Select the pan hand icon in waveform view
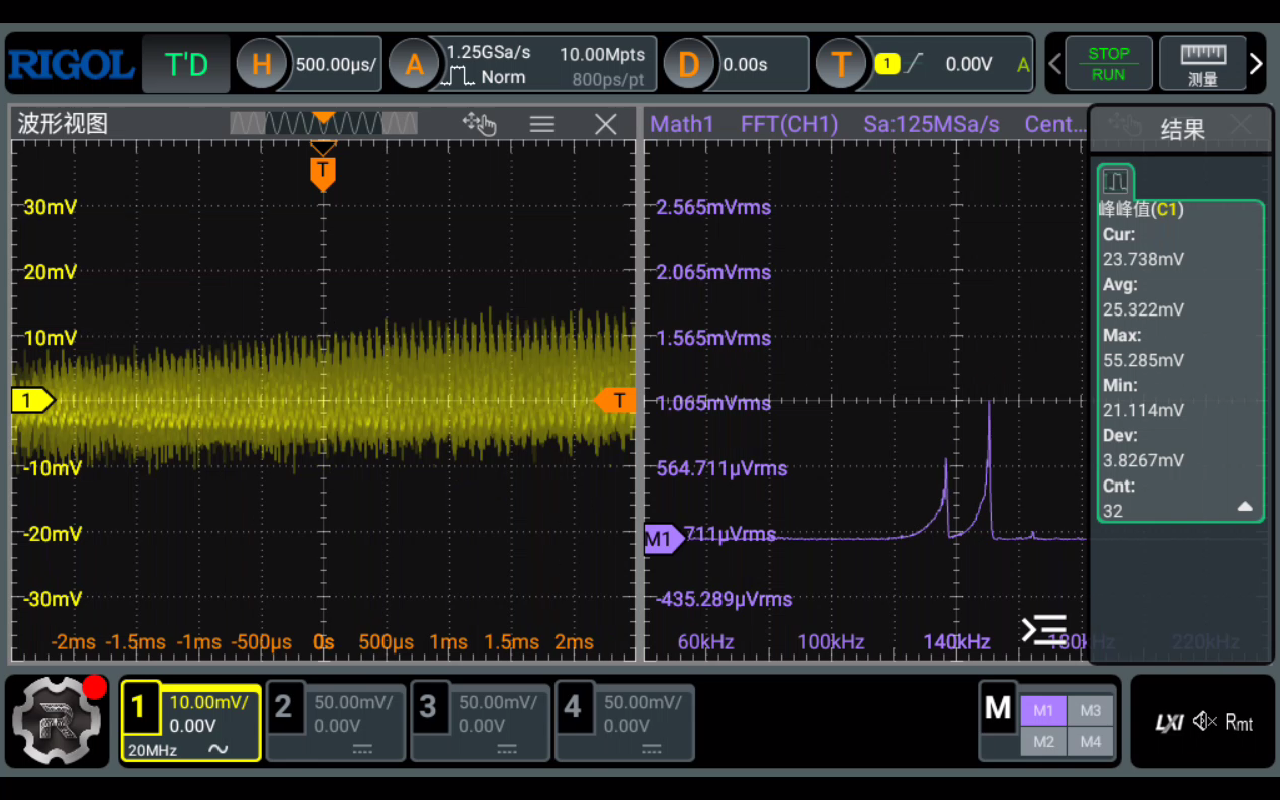Viewport: 1280px width, 800px height. click(479, 124)
